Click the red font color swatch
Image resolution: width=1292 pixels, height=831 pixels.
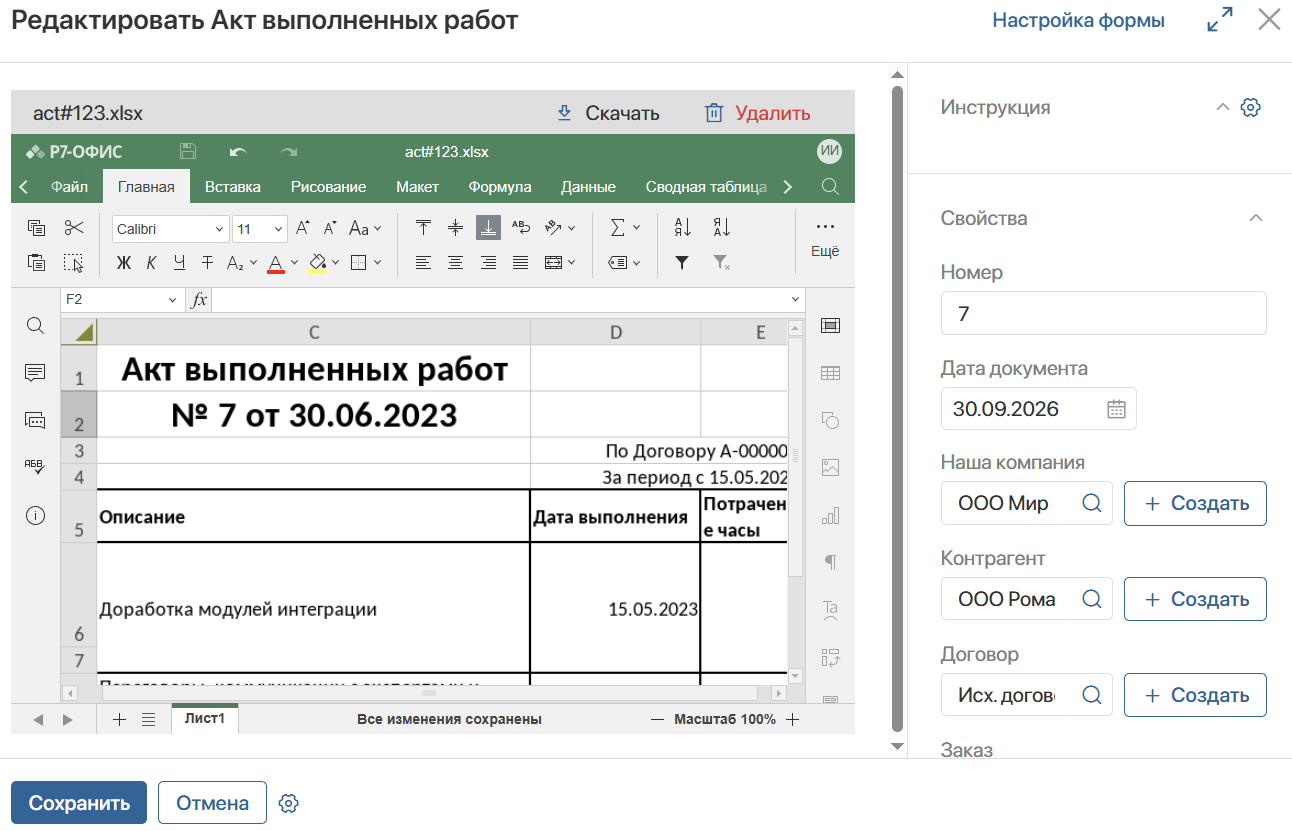coord(277,263)
